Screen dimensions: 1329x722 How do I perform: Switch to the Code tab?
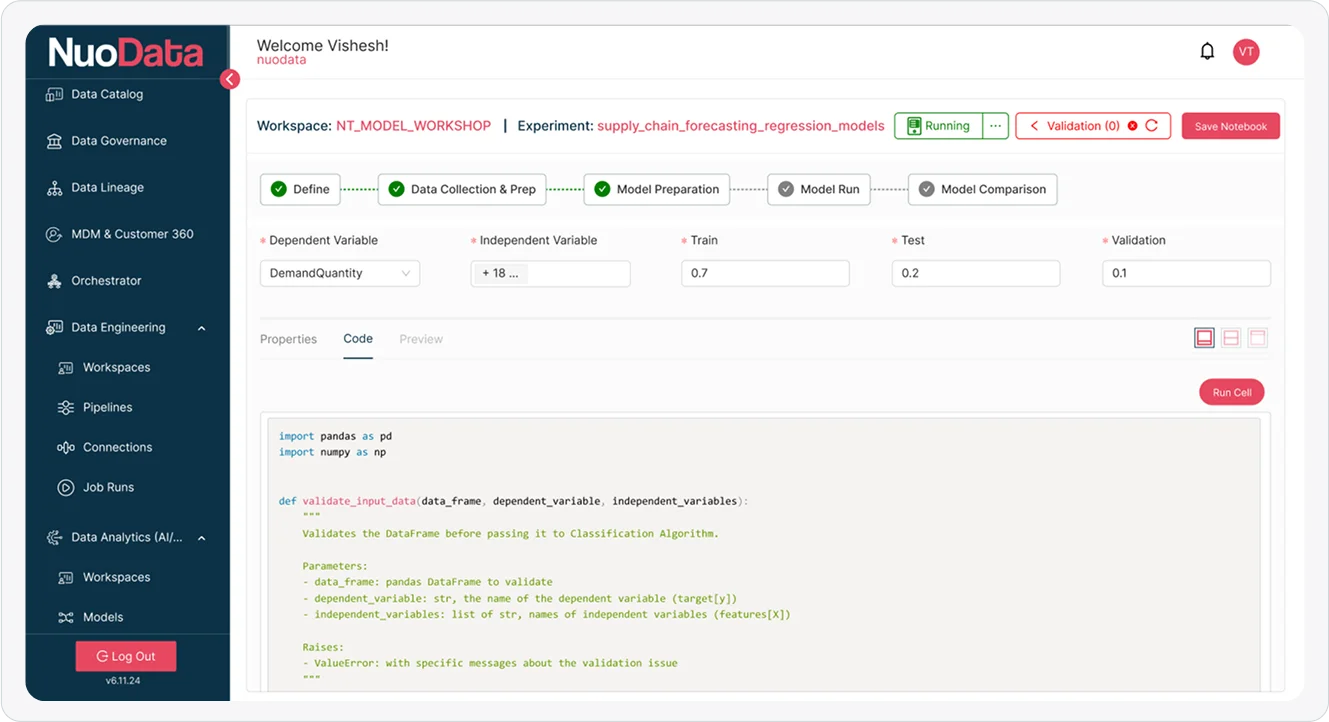(x=358, y=339)
